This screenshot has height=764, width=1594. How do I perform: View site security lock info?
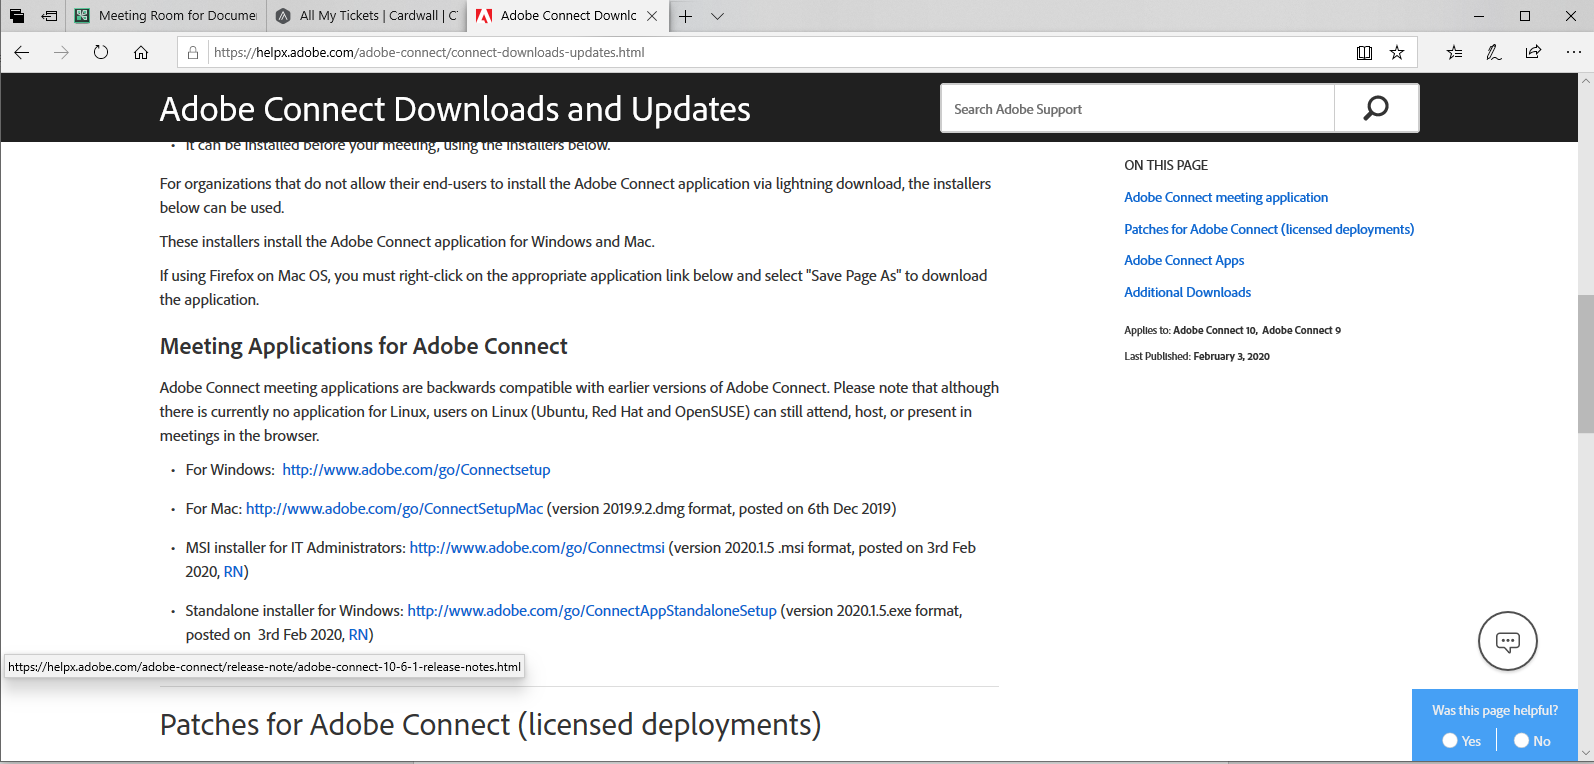click(193, 52)
